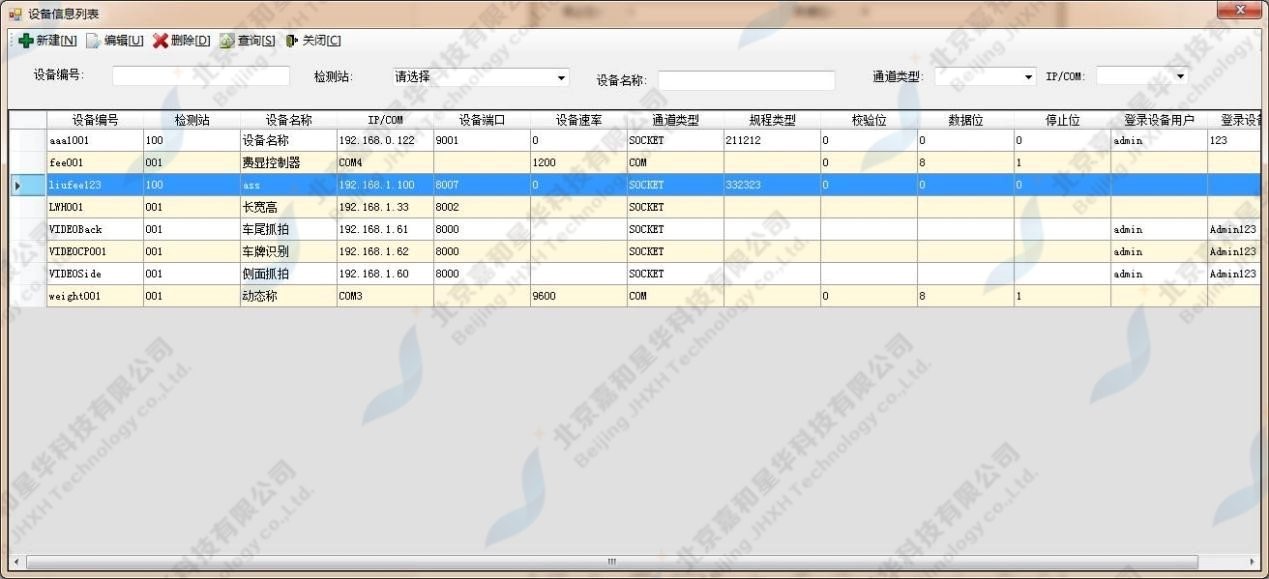The height and width of the screenshot is (579, 1269).
Task: Click the 211212 protocol type cell
Action: pos(773,141)
